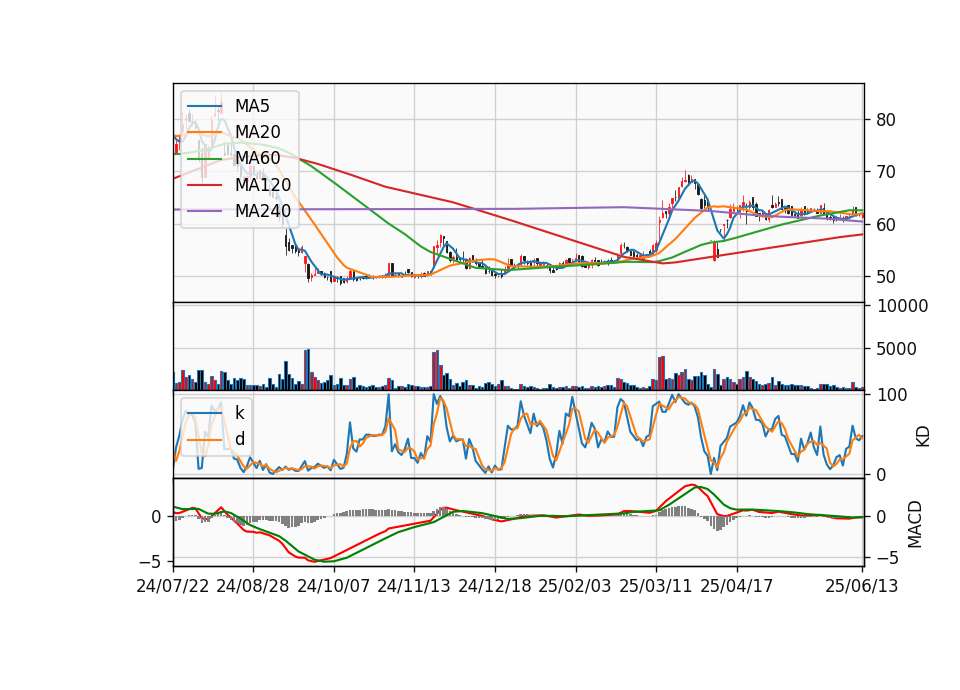Click the orange MA20 legend line sample
This screenshot has width=960, height=690.
[204, 132]
